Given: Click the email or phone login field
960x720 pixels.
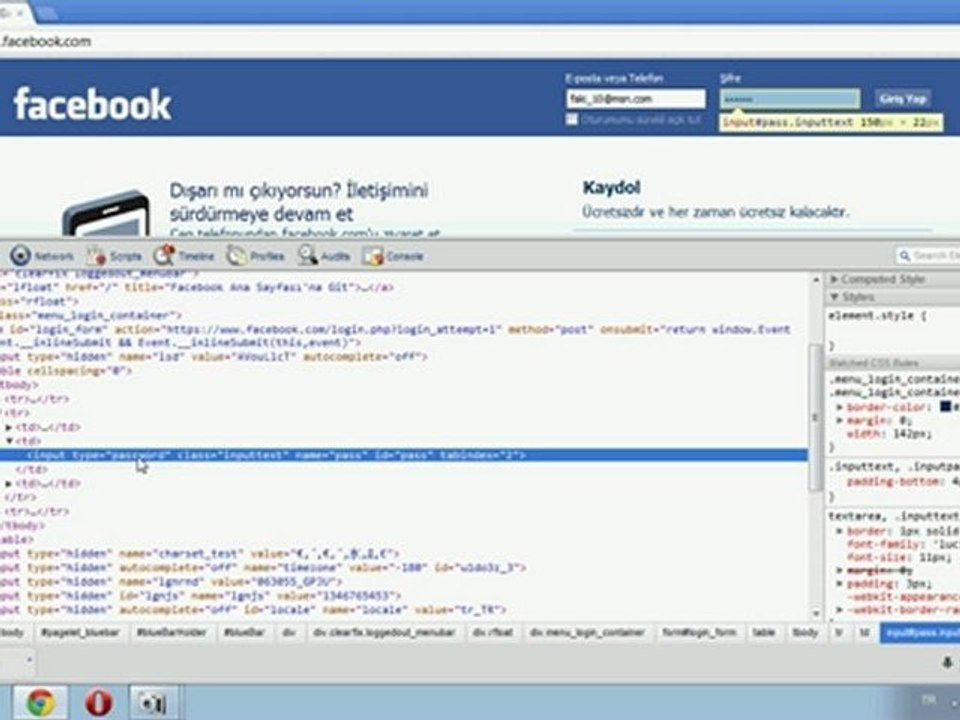Looking at the screenshot, I should click(636, 99).
